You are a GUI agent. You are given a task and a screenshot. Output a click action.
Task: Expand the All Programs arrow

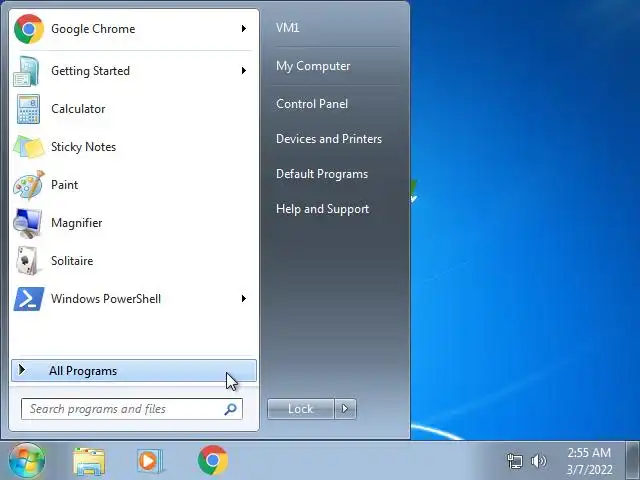point(22,370)
